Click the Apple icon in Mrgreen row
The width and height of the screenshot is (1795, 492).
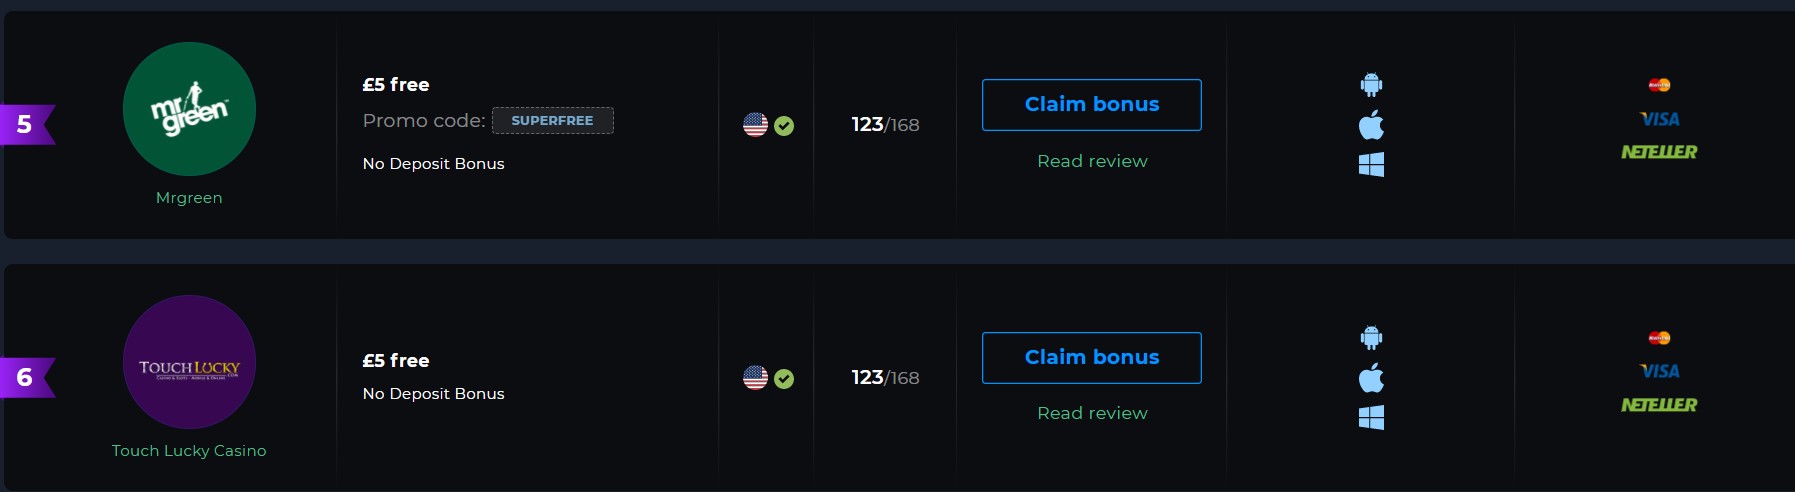coord(1371,125)
